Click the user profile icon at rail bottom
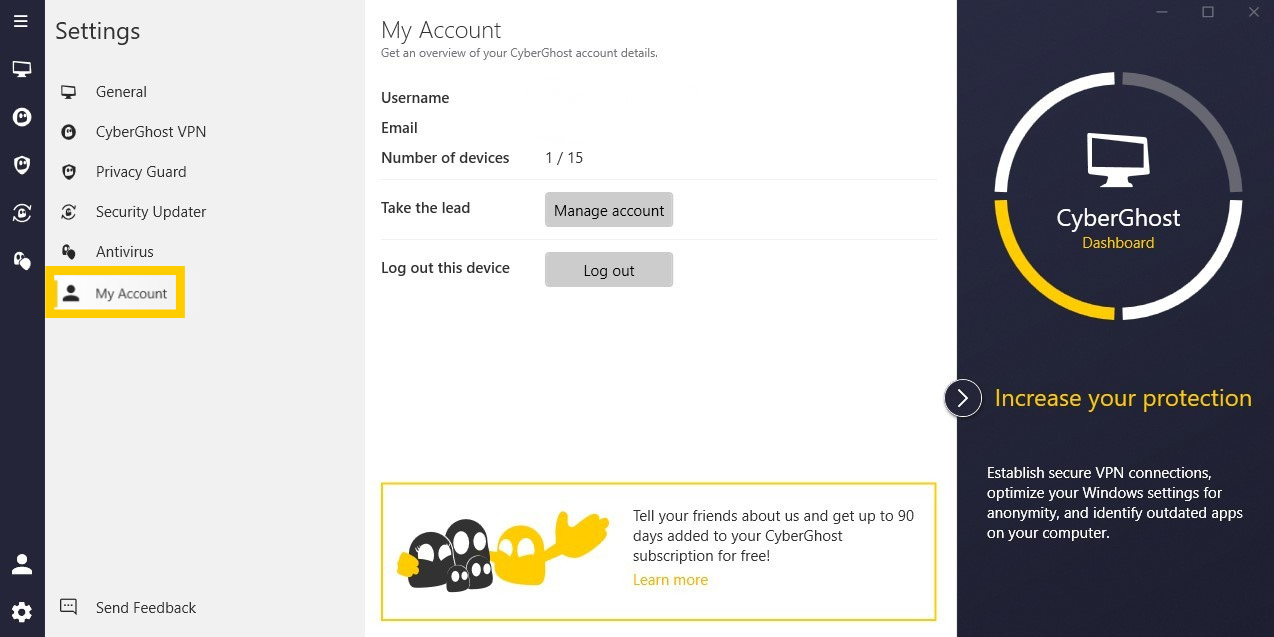Viewport: 1274px width, 637px height. 21,564
